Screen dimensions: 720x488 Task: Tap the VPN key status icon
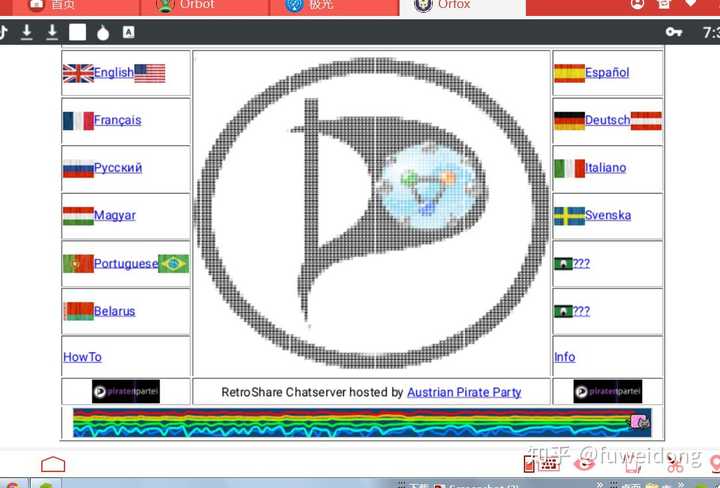pyautogui.click(x=674, y=32)
